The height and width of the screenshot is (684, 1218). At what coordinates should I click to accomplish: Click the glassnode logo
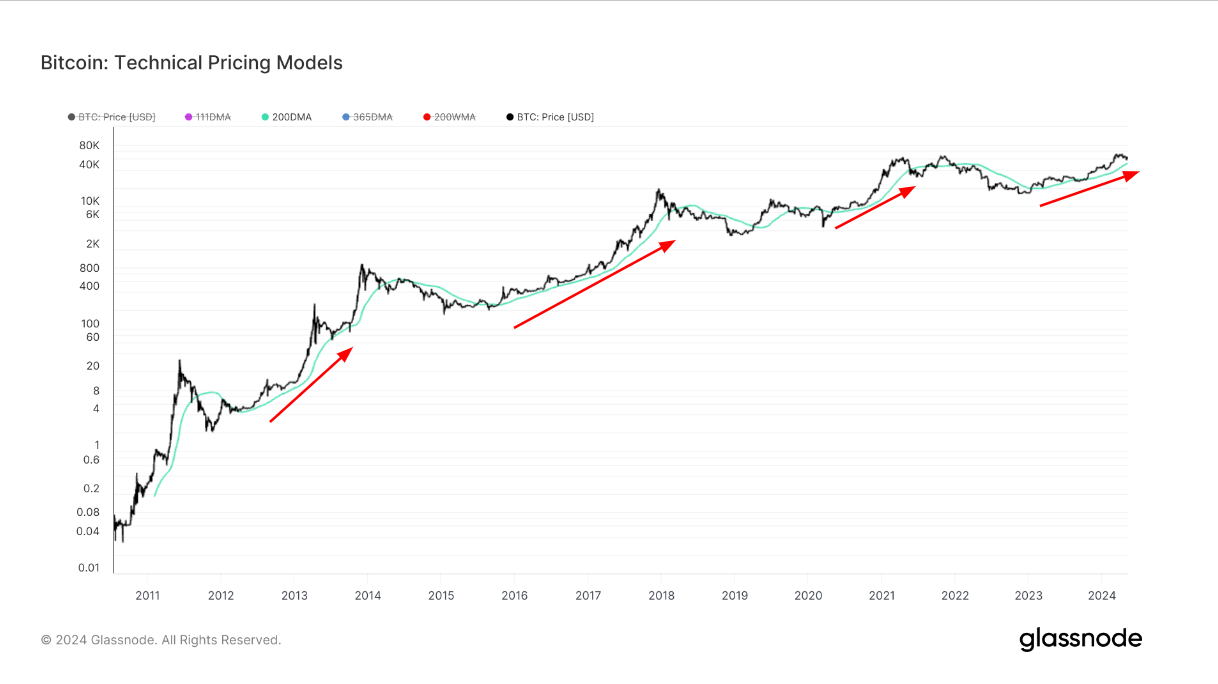1080,639
